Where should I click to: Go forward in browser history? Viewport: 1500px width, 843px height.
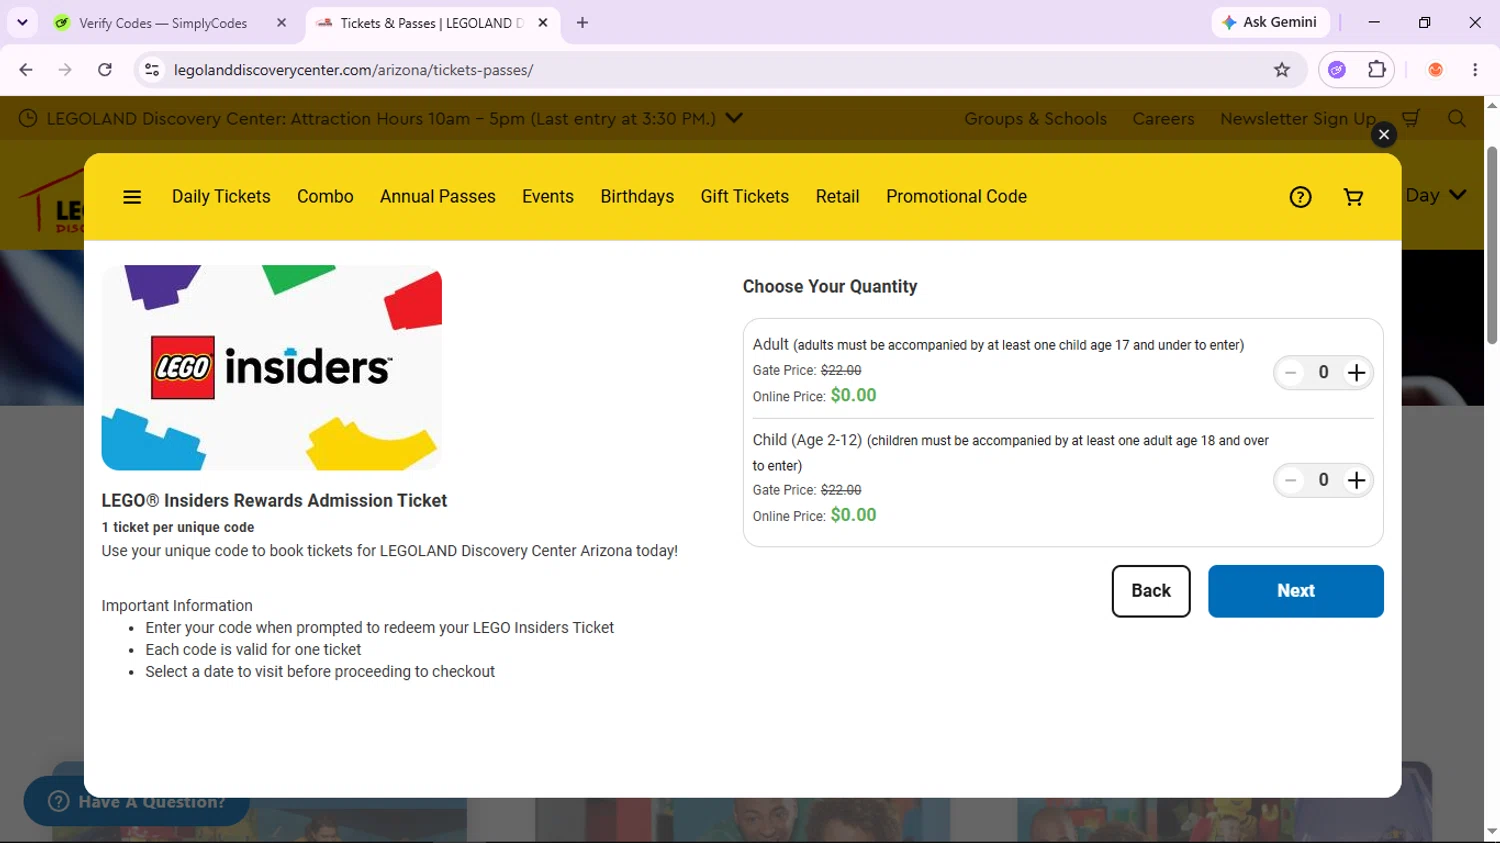[65, 70]
